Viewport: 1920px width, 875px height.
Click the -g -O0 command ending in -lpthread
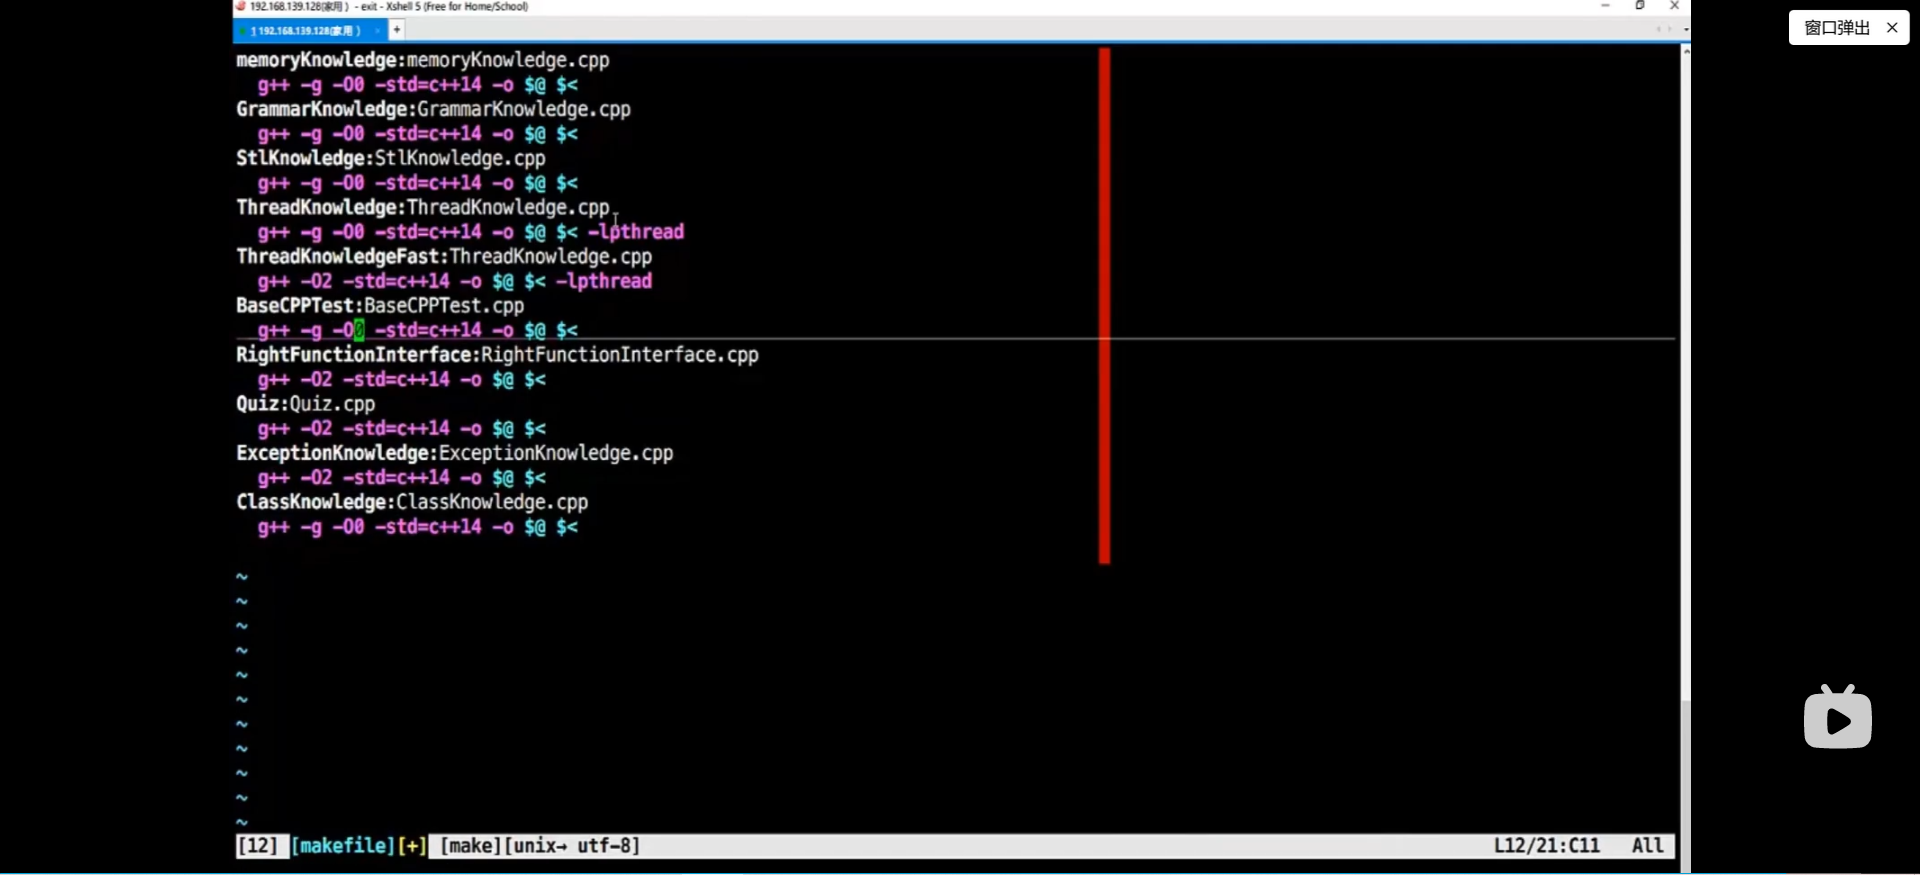click(x=471, y=232)
